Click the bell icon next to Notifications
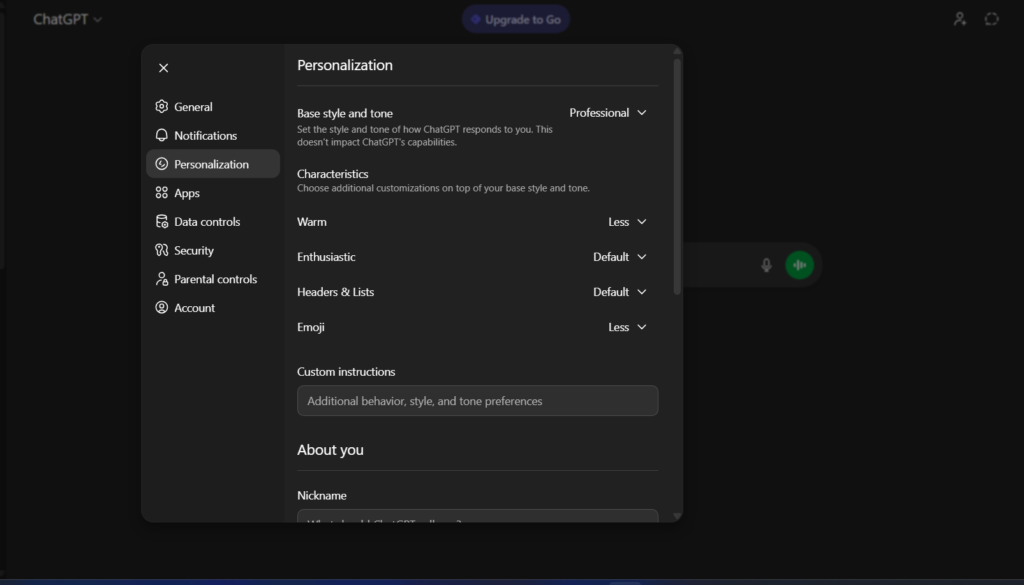The height and width of the screenshot is (585, 1024). [162, 135]
